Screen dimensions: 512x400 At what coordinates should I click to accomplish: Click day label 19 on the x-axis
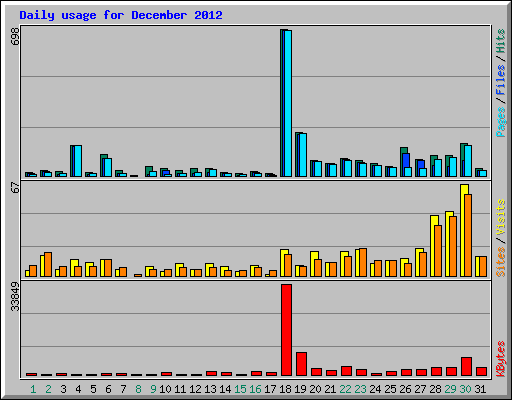pos(300,389)
